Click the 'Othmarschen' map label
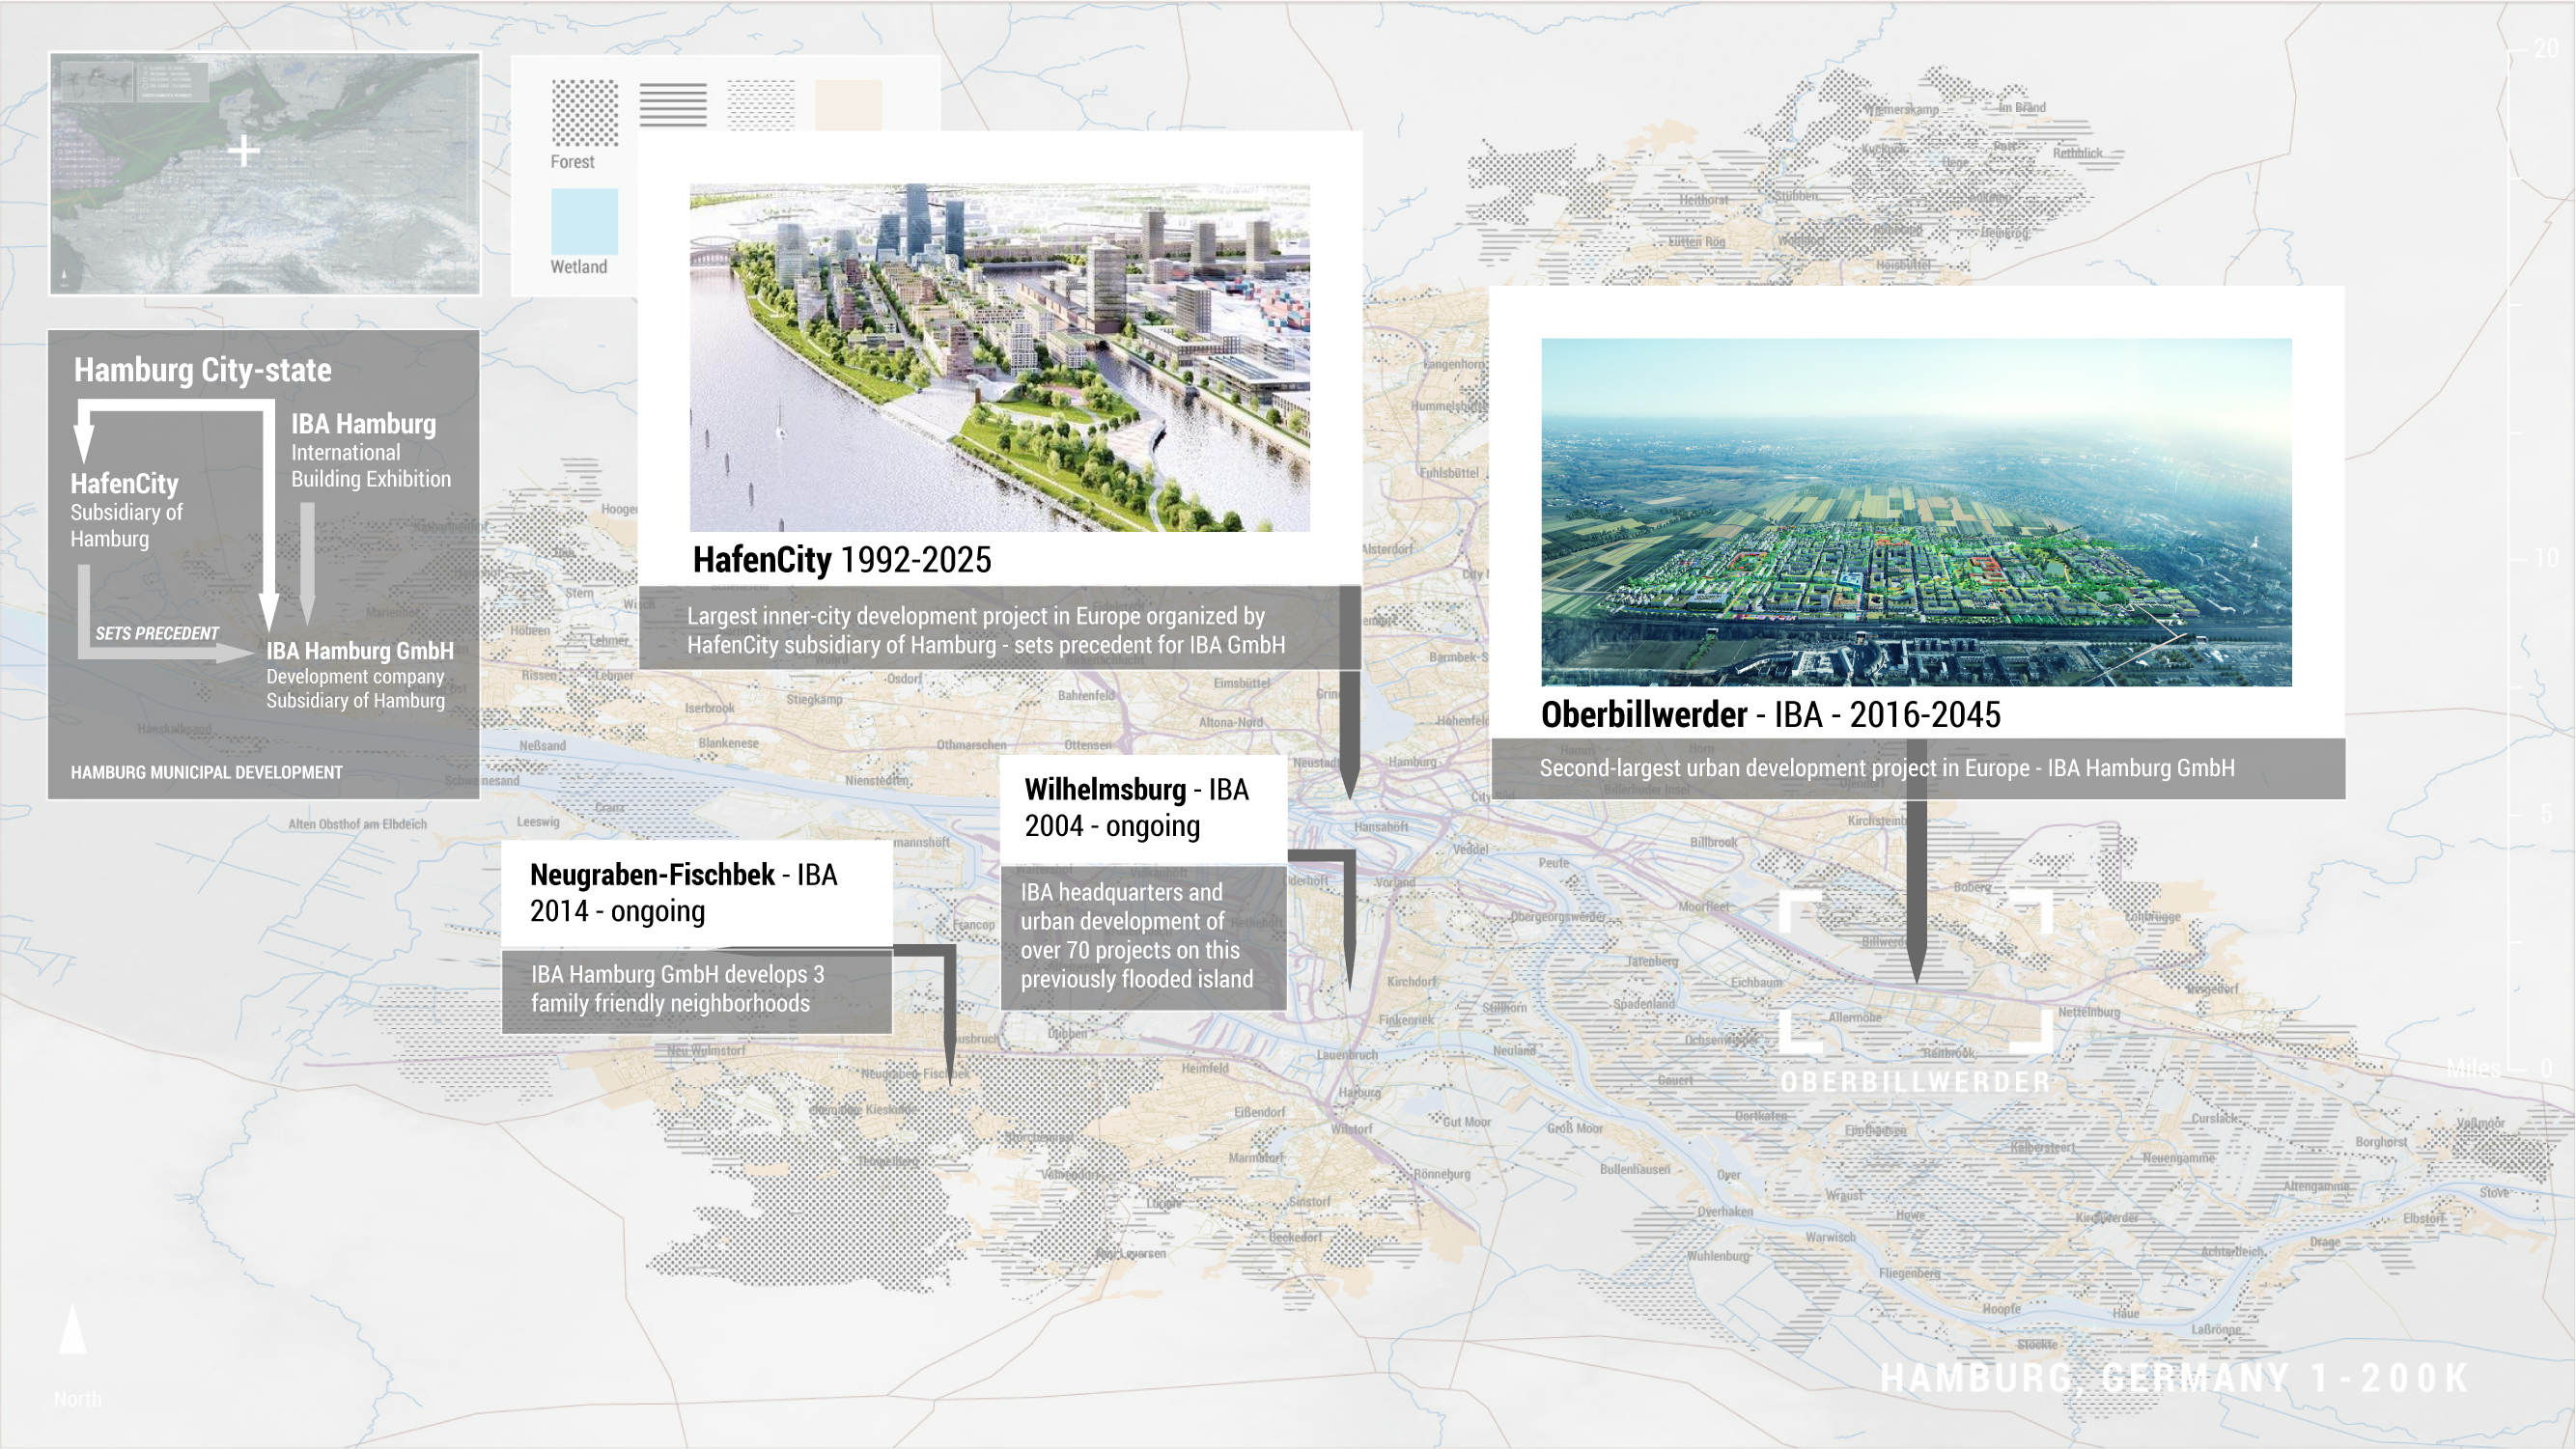The width and height of the screenshot is (2576, 1449). coord(971,745)
